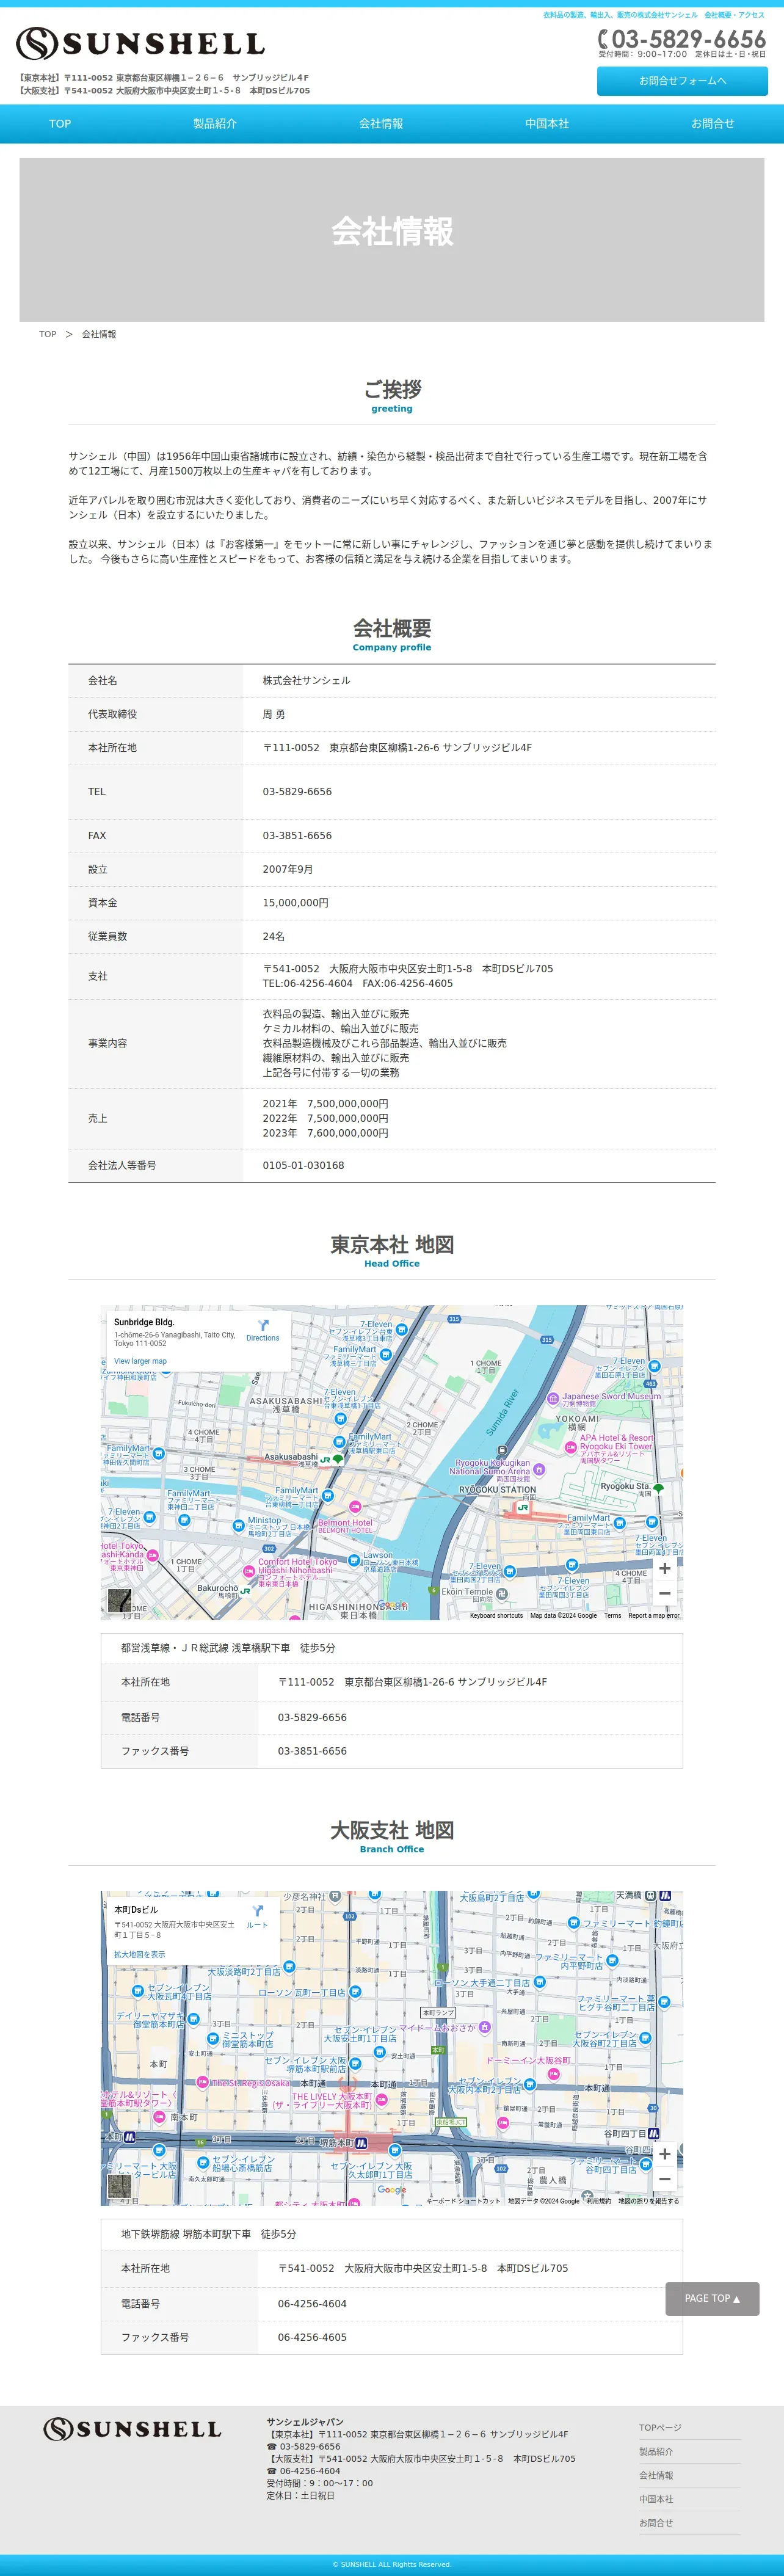The width and height of the screenshot is (784, 2576).
Task: Click the footer 中国本社 link
Action: 656,2499
